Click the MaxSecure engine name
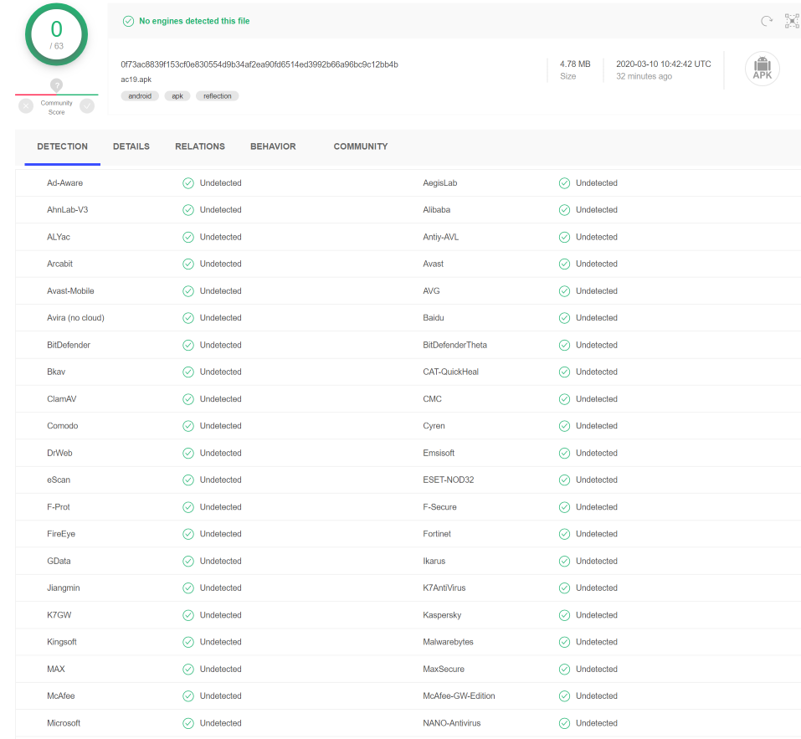 443,669
